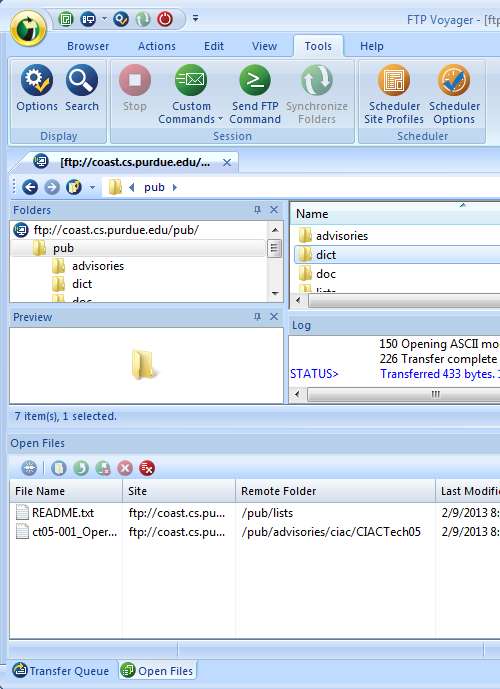Open the Custom Commands dropdown

click(191, 94)
